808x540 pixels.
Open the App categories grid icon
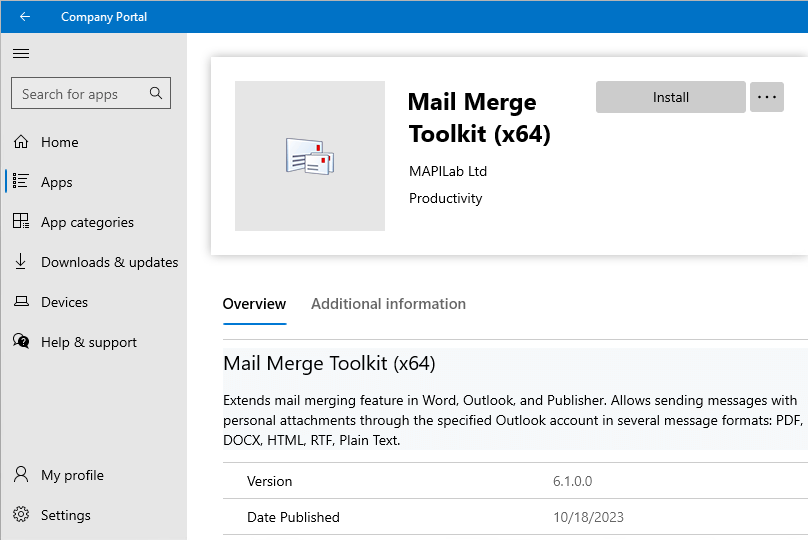(x=21, y=222)
